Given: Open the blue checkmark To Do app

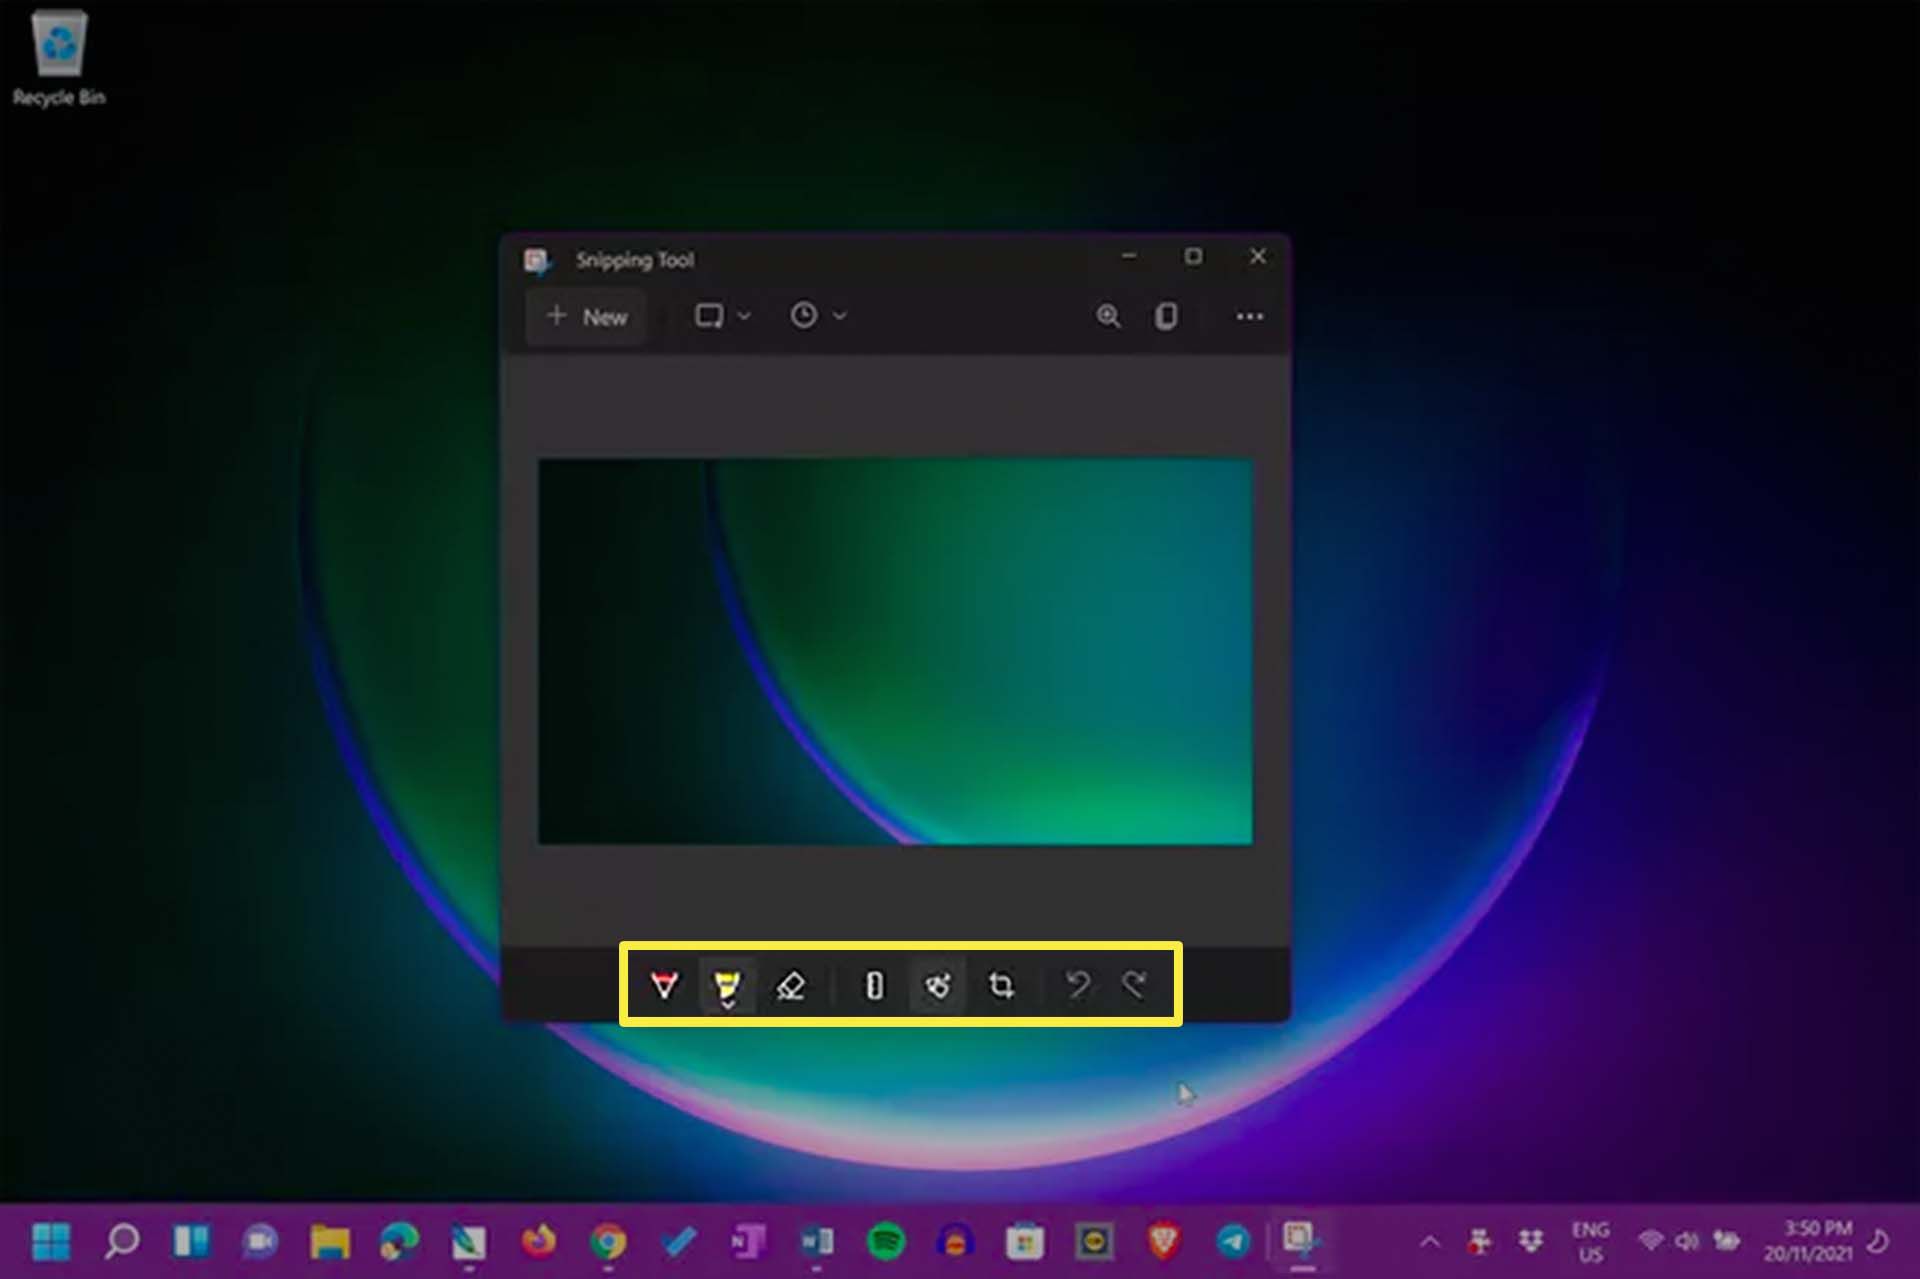Looking at the screenshot, I should [678, 1242].
